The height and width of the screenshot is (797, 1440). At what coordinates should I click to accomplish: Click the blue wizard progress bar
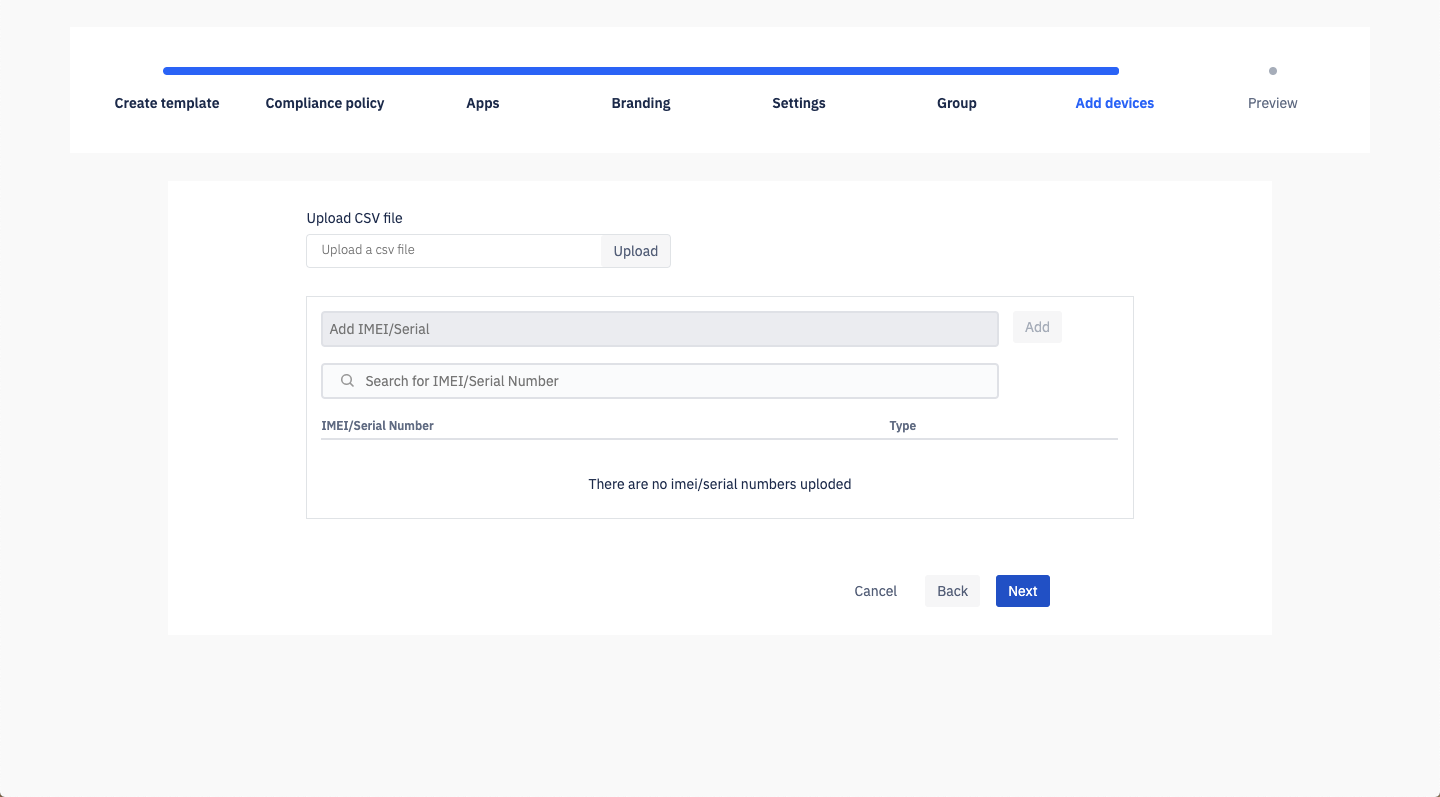coord(640,71)
